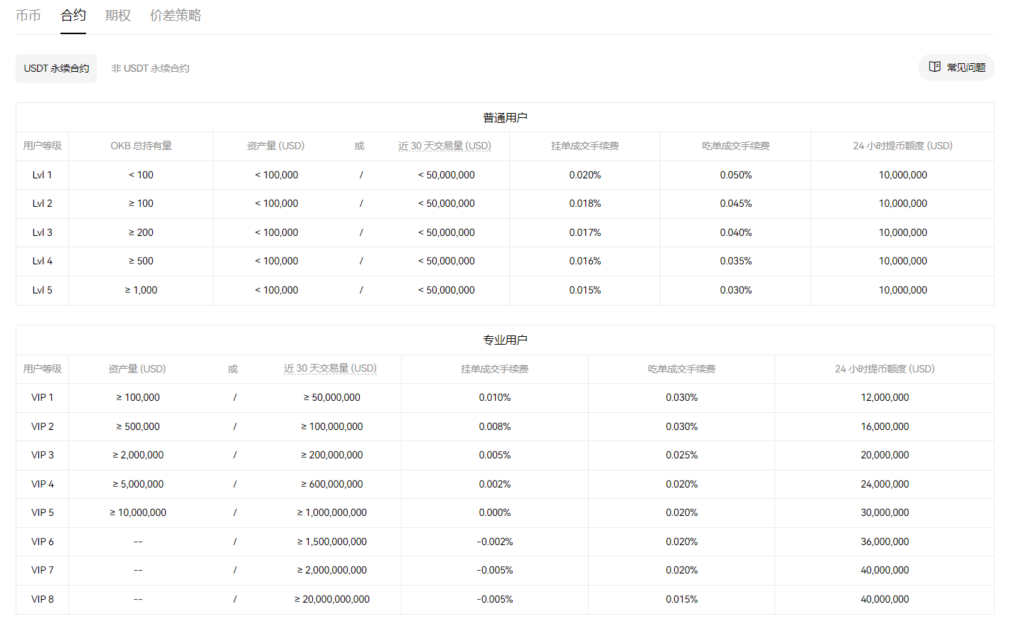Select the Lvl 4 row label

tap(42, 261)
